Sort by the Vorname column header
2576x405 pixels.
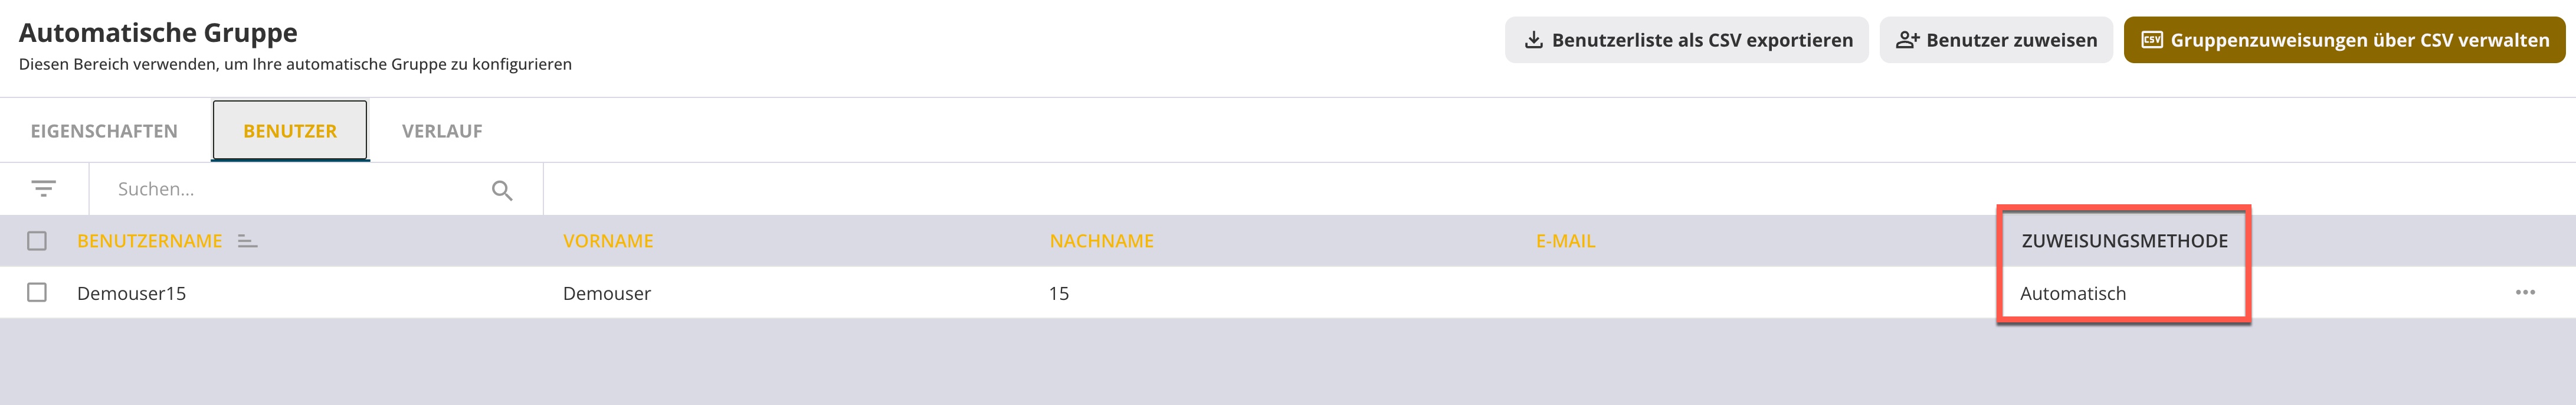point(608,241)
